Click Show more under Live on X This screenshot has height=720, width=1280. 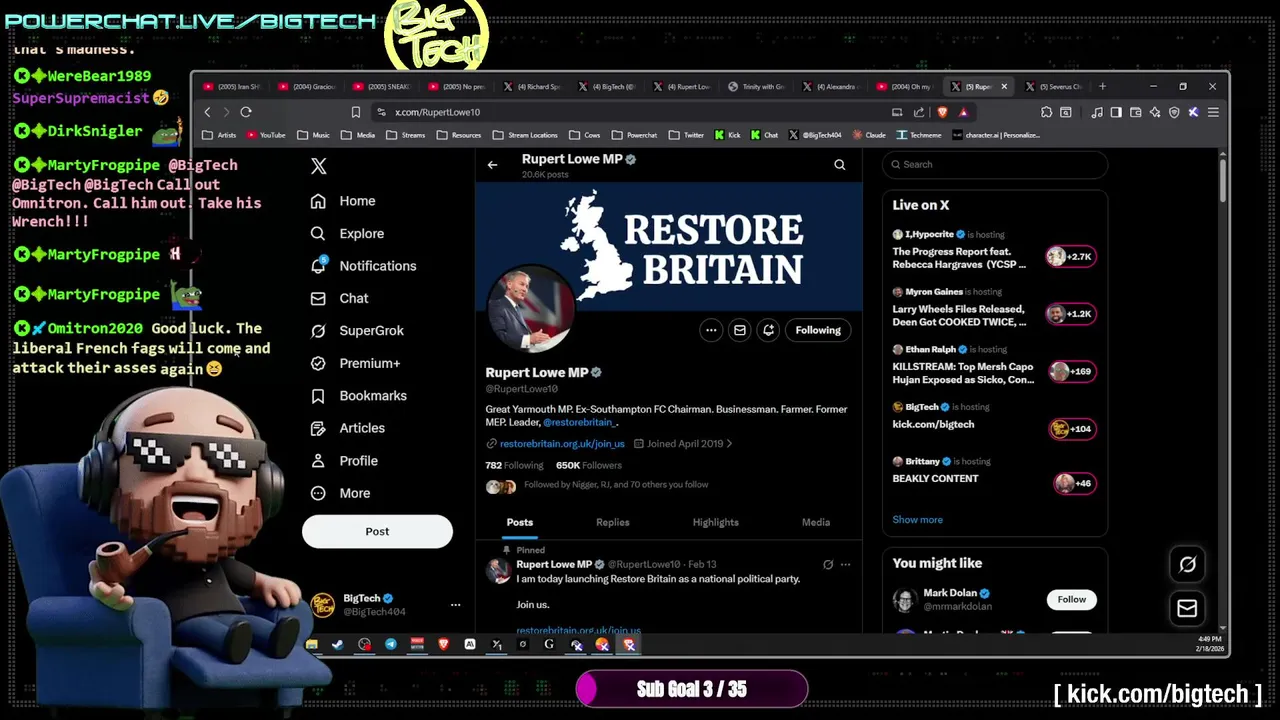coord(918,520)
